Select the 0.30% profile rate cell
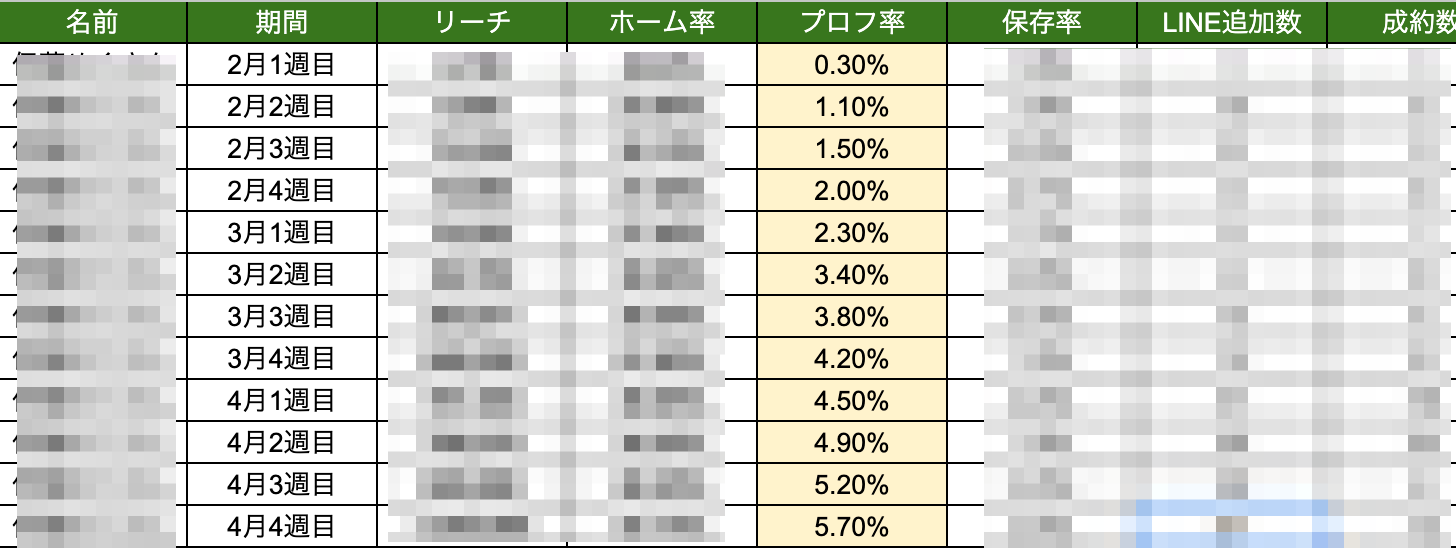1456x548 pixels. coord(852,65)
